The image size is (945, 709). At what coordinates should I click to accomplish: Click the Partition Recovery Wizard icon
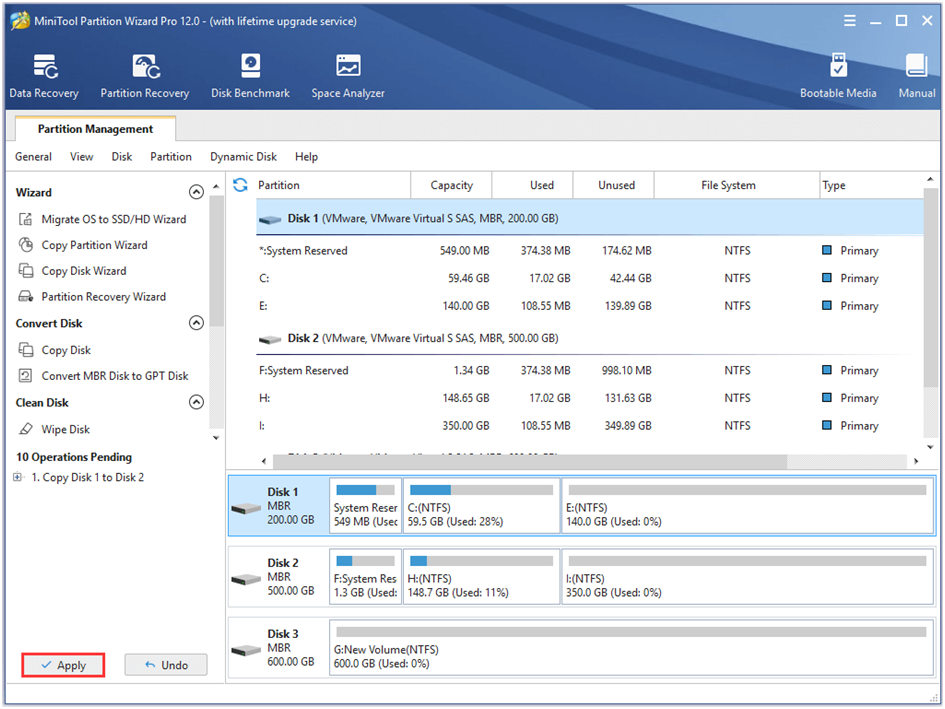25,297
